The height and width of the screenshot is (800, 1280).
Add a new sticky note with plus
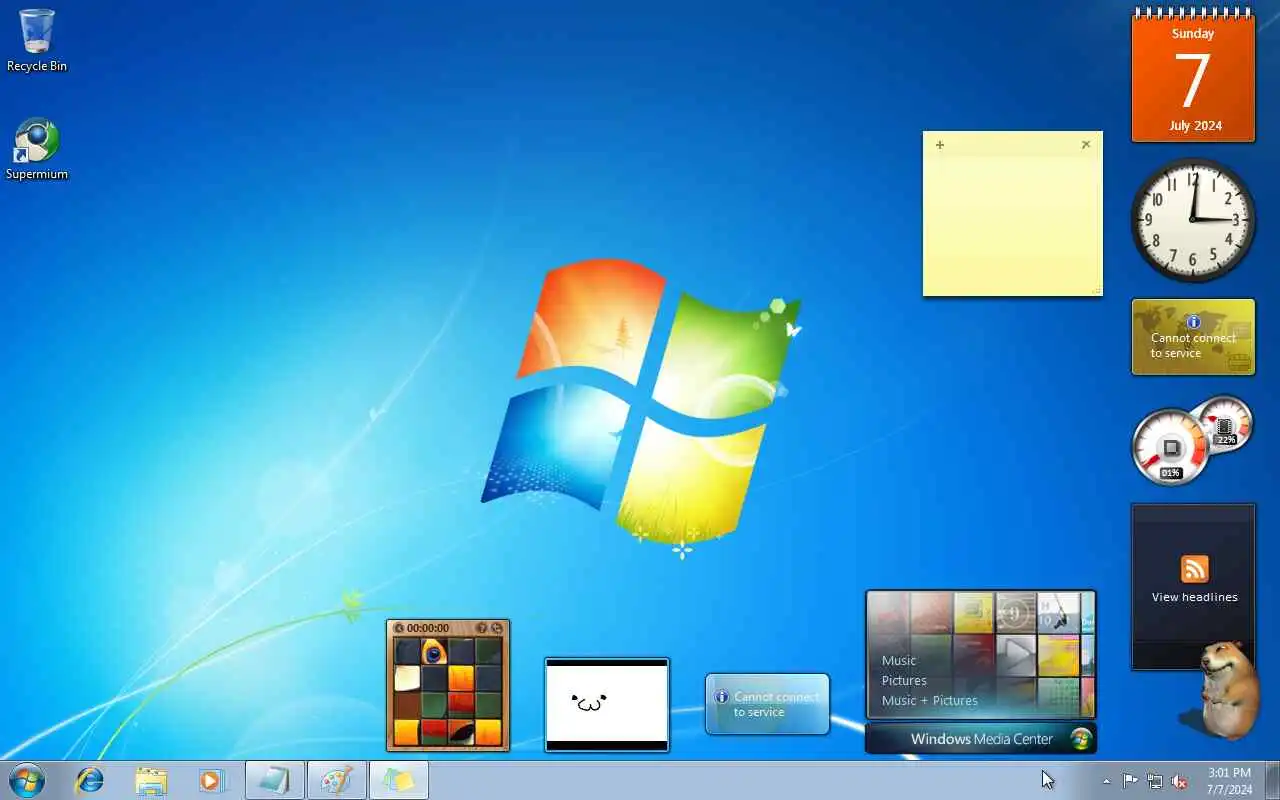(940, 145)
